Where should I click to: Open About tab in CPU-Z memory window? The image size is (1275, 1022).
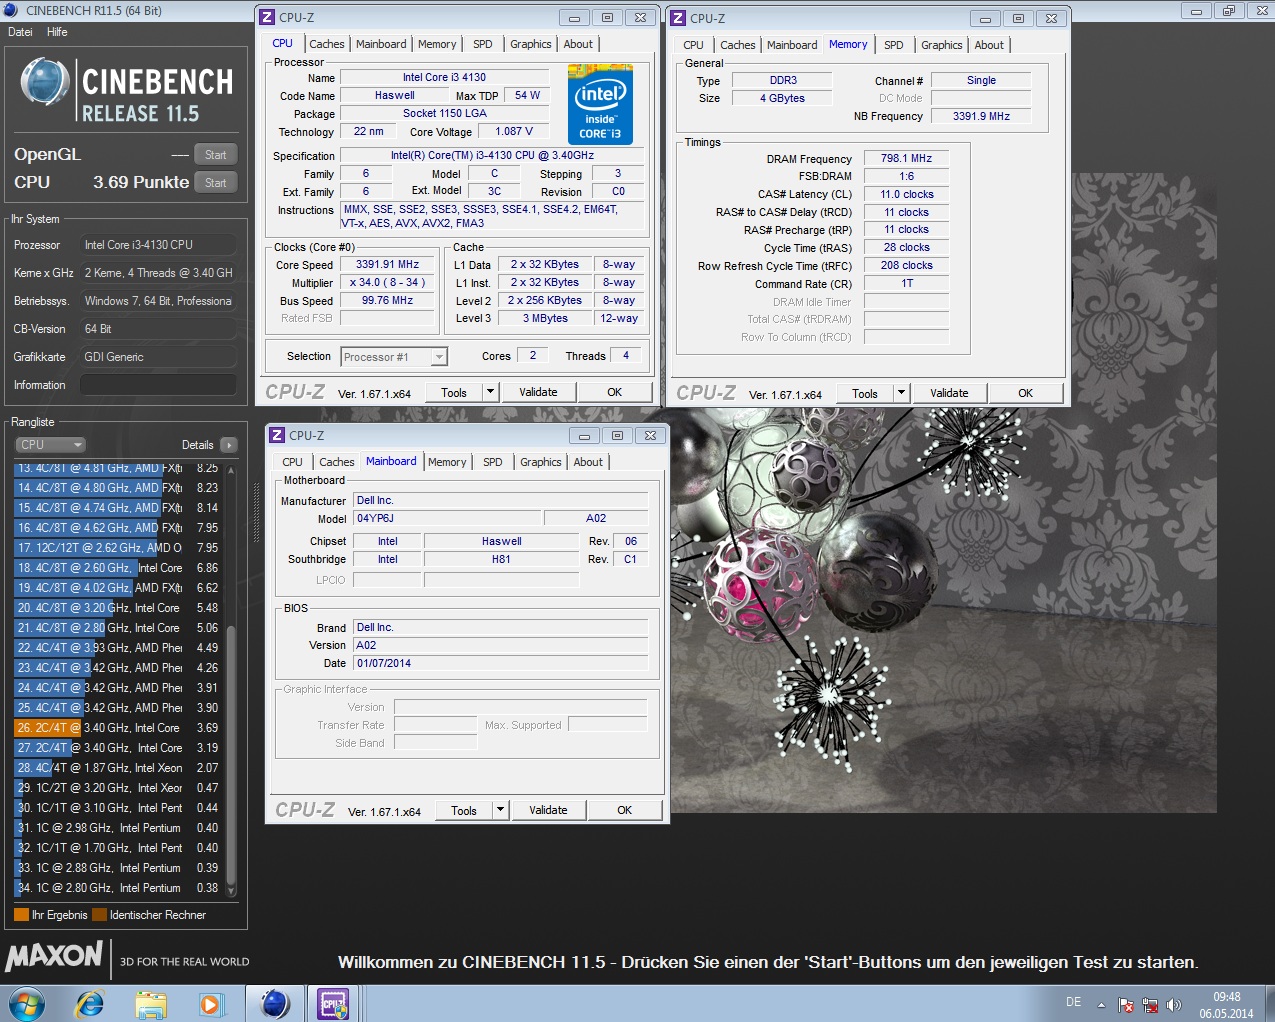point(989,45)
